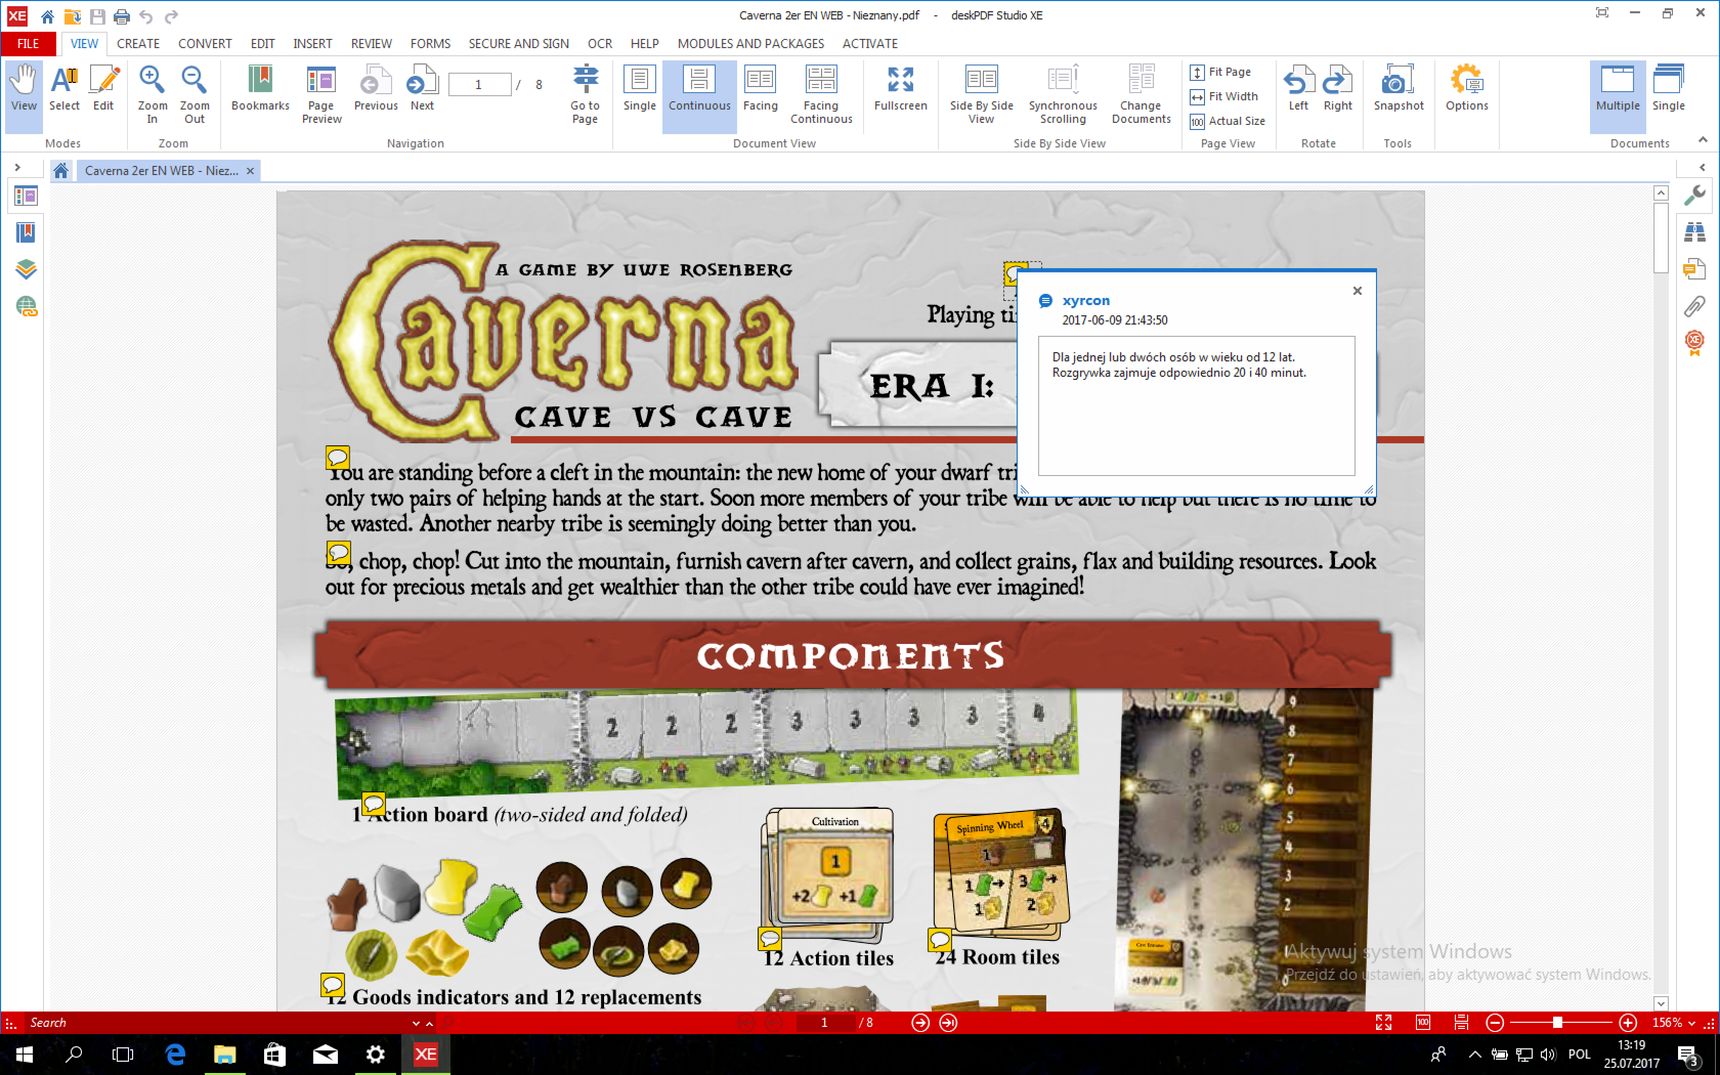Click the Print icon in title bar
This screenshot has width=1720, height=1075.
[x=121, y=16]
